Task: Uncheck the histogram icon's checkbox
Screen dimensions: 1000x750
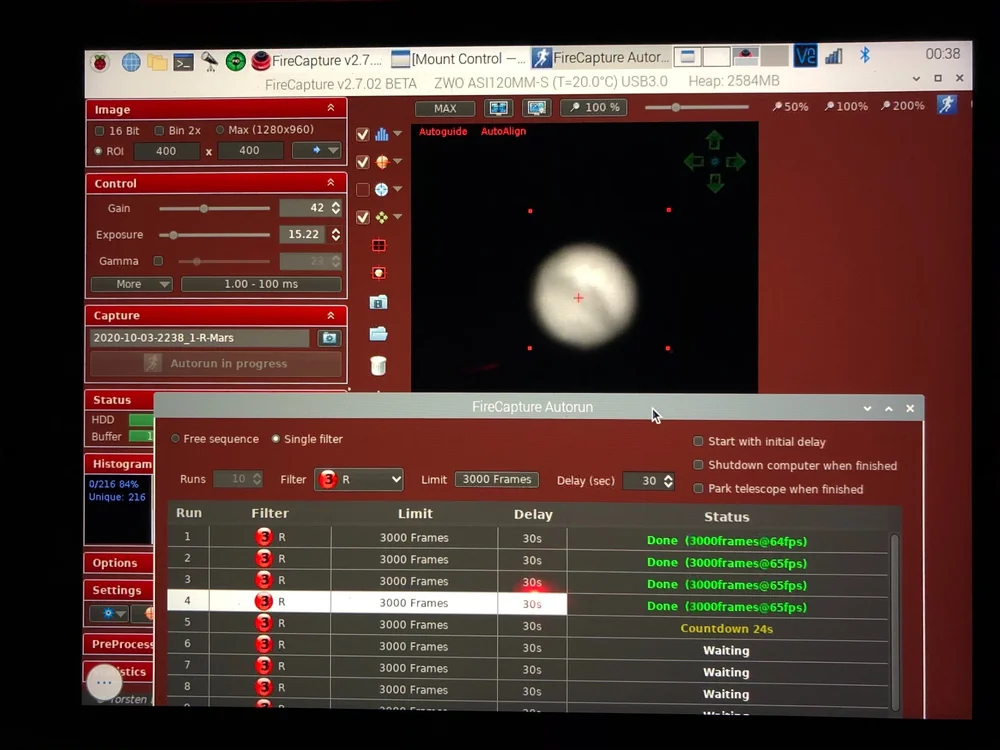Action: tap(362, 135)
